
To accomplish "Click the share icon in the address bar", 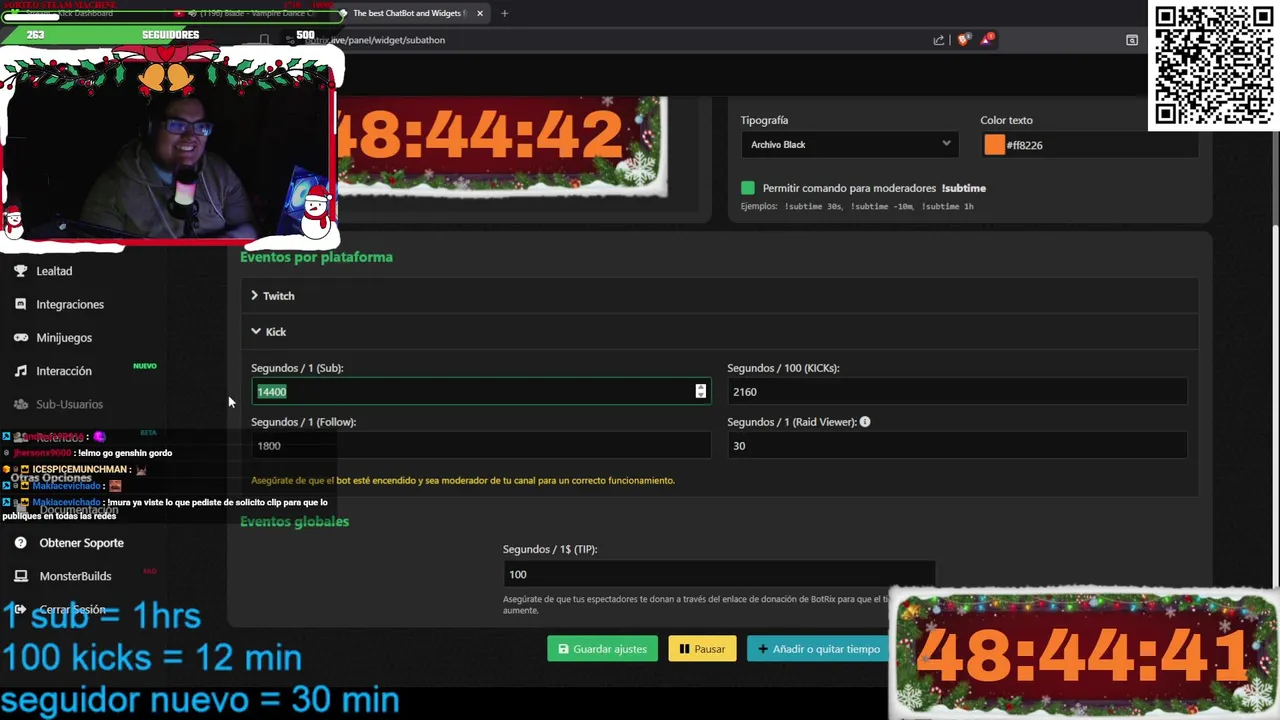I will (x=938, y=40).
